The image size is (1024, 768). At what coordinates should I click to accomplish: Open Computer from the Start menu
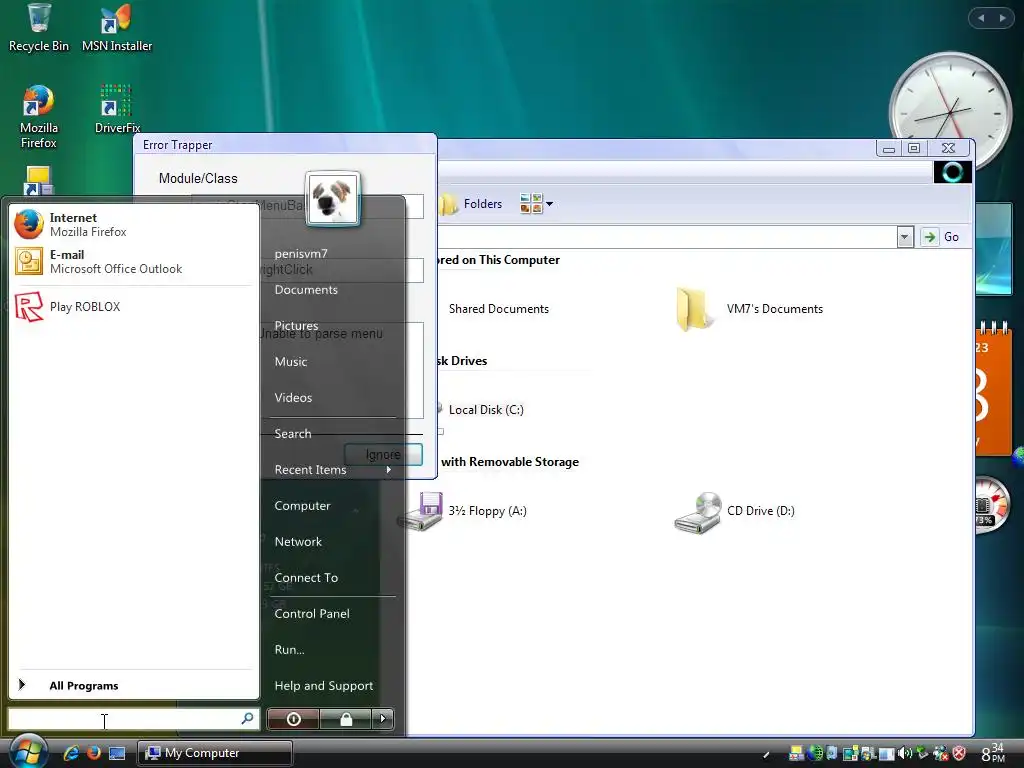pyautogui.click(x=302, y=505)
